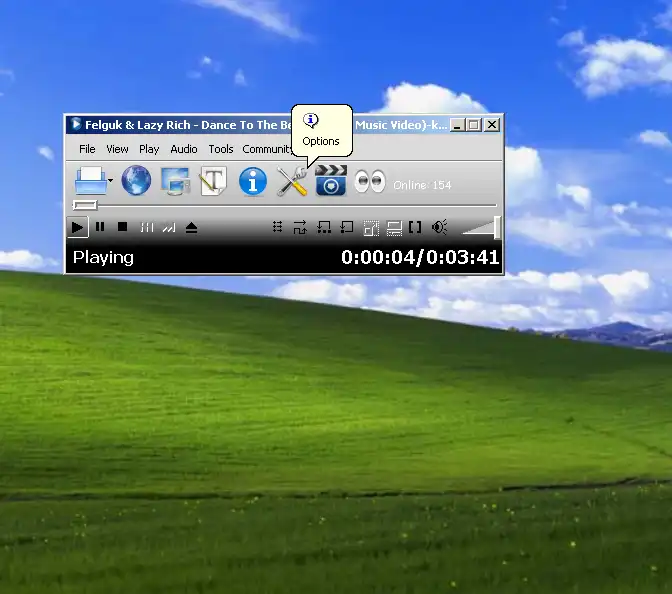Open the Audio menu

pyautogui.click(x=184, y=149)
